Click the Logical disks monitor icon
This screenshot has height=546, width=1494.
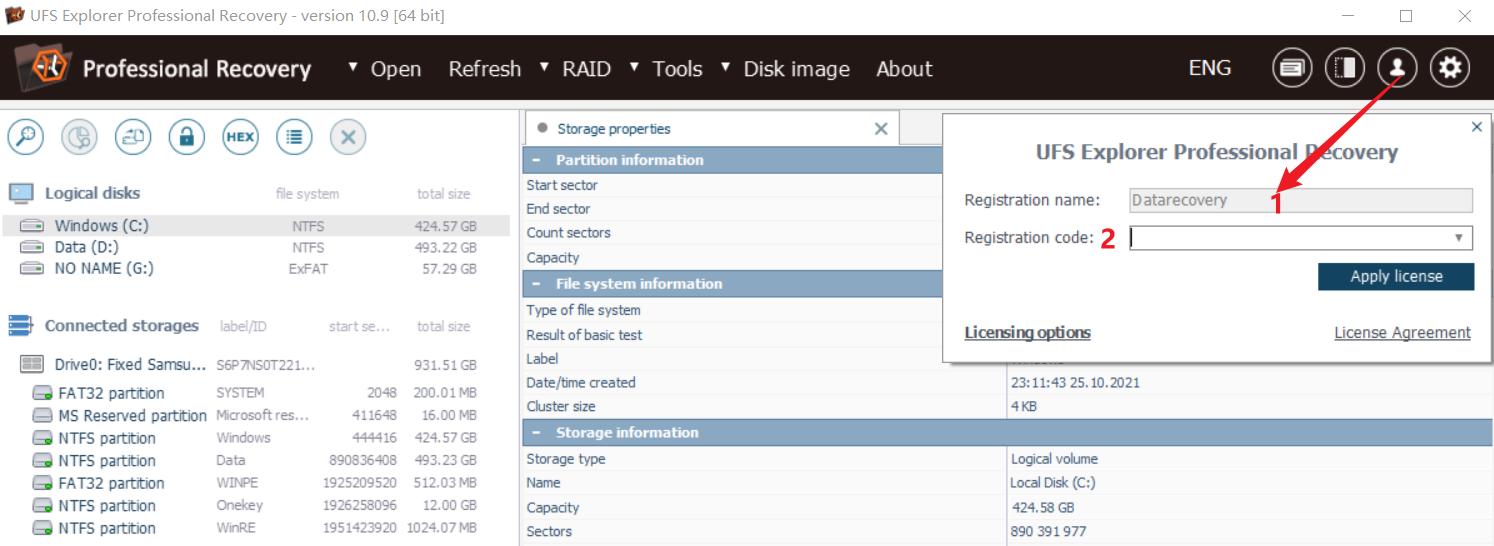pos(21,193)
